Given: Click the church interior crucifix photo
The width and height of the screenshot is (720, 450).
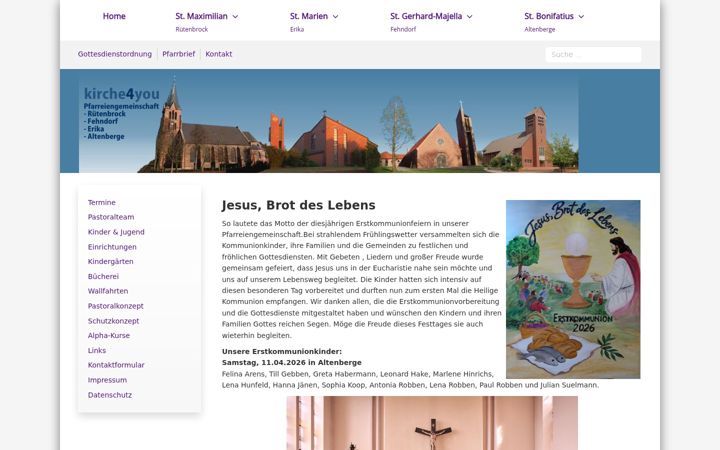Looking at the screenshot, I should tap(432, 423).
